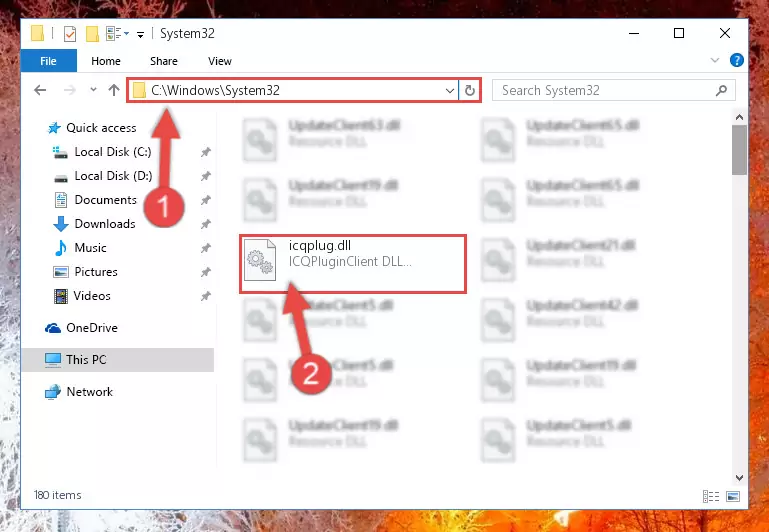Click the System32 window title bar folder icon
Screen dimensions: 769x532
[38, 33]
